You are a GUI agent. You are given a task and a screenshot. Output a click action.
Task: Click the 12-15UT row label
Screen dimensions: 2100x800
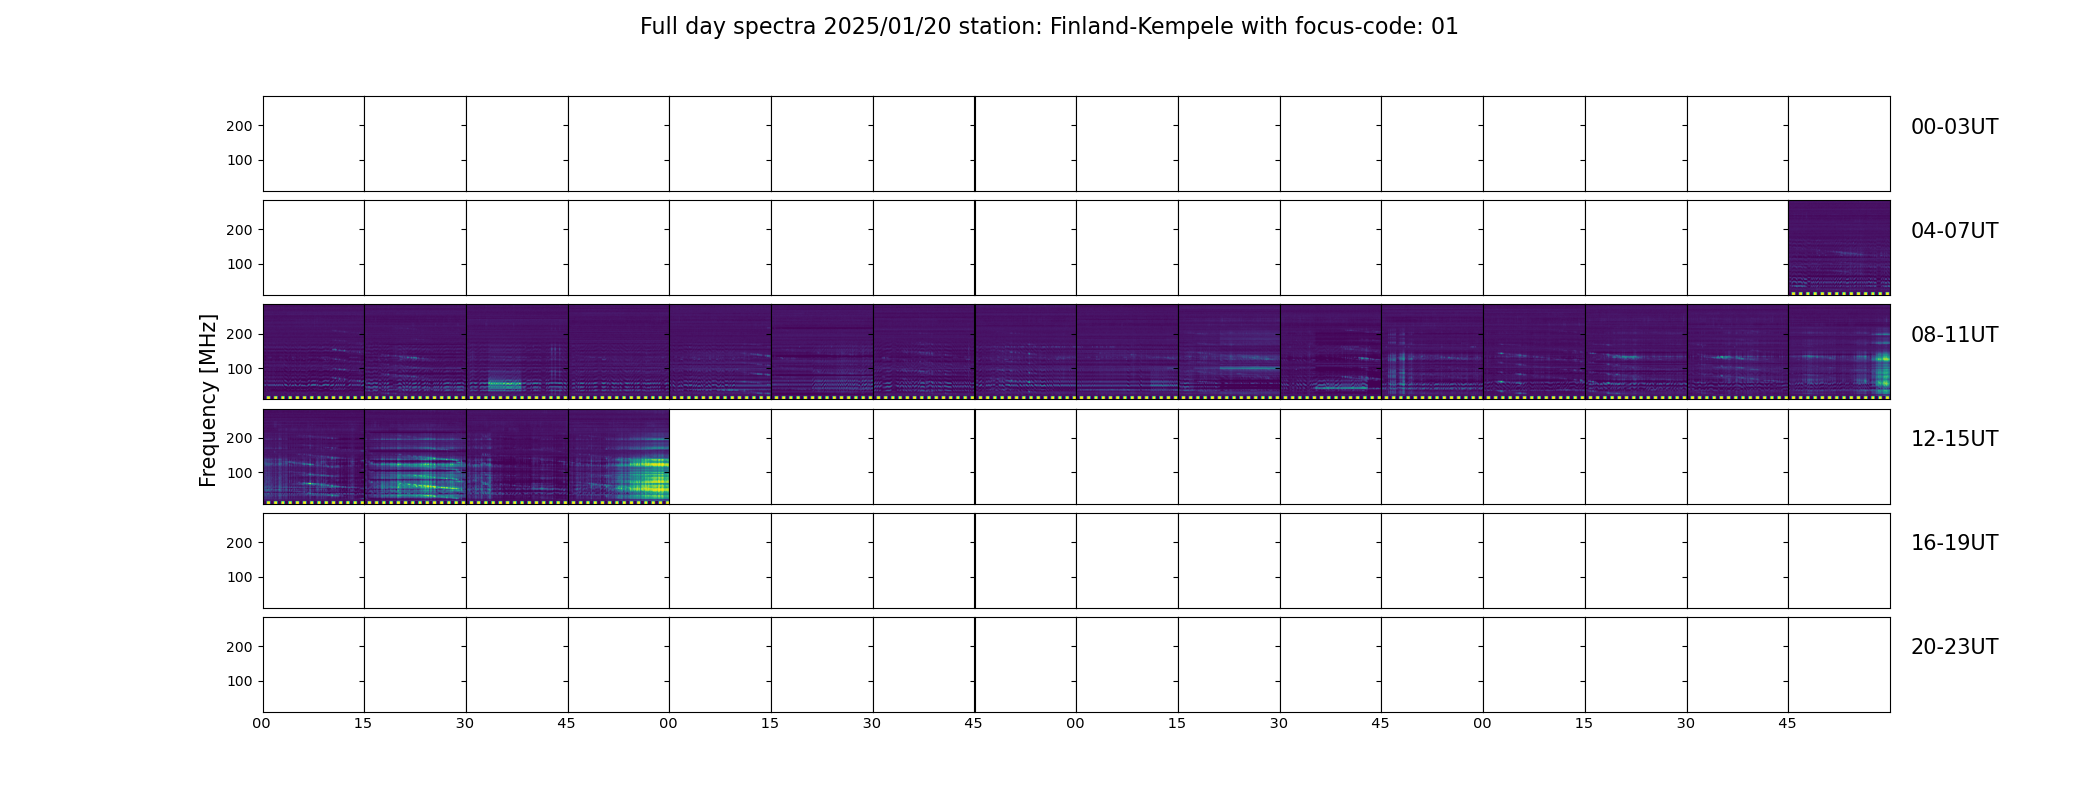(1954, 439)
